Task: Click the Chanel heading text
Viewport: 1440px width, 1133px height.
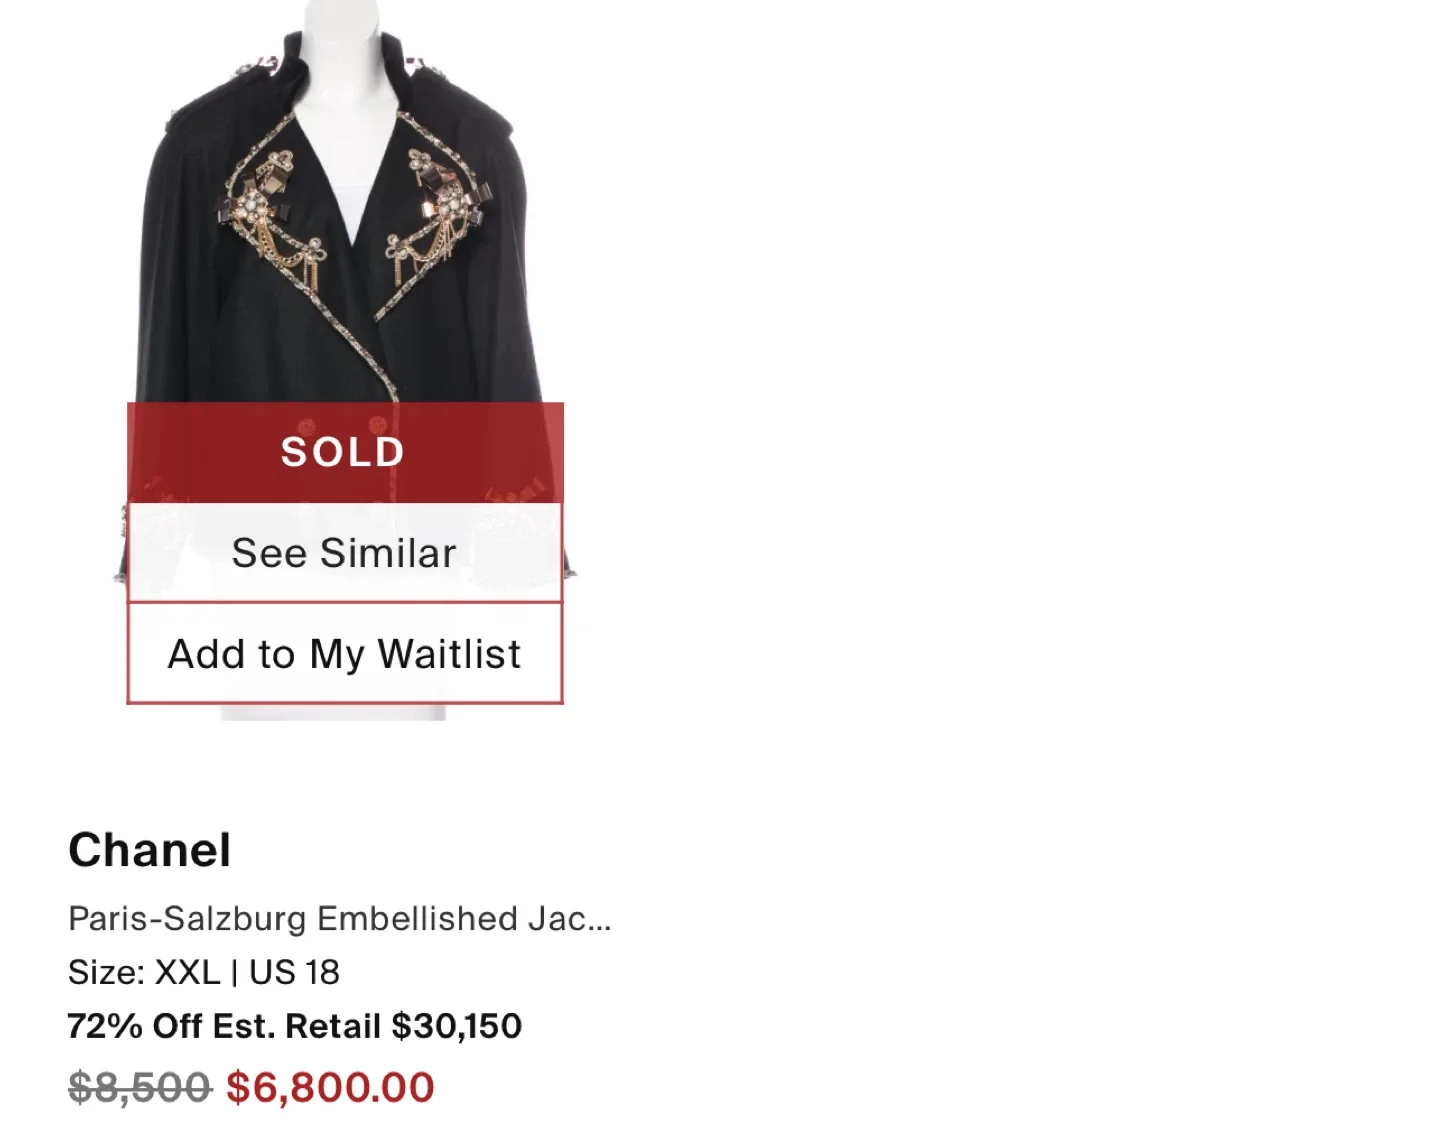Action: click(x=149, y=851)
